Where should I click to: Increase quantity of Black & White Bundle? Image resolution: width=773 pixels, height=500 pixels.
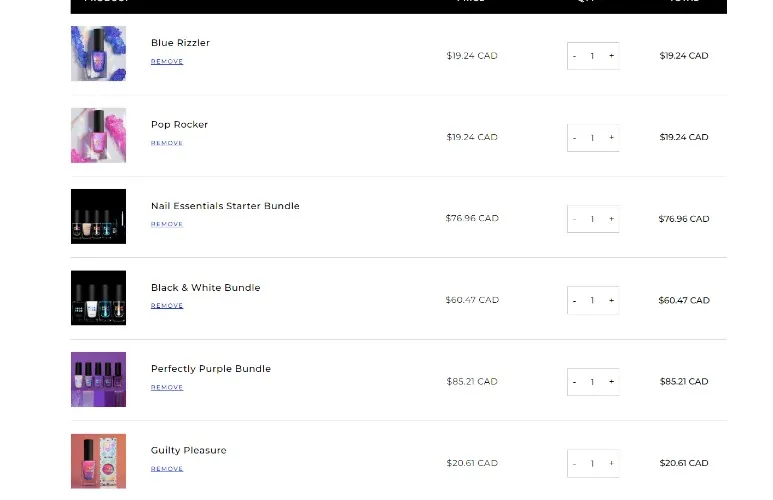611,300
